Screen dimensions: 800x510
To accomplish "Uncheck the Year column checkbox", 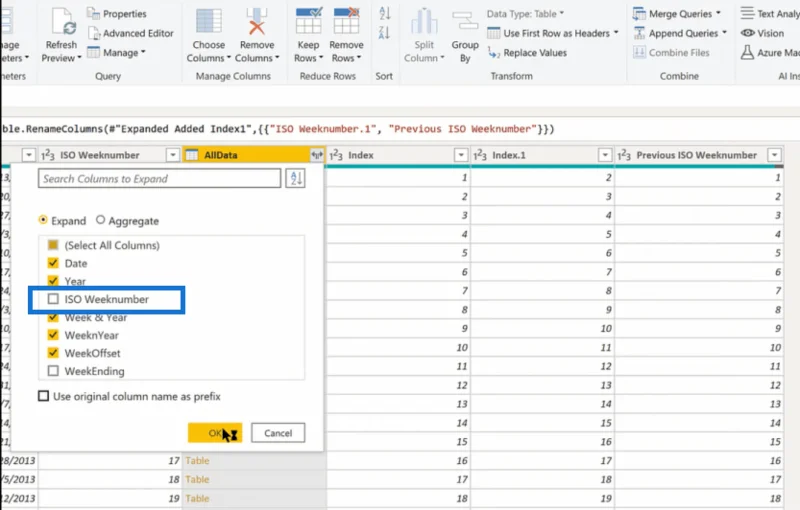I will [53, 280].
